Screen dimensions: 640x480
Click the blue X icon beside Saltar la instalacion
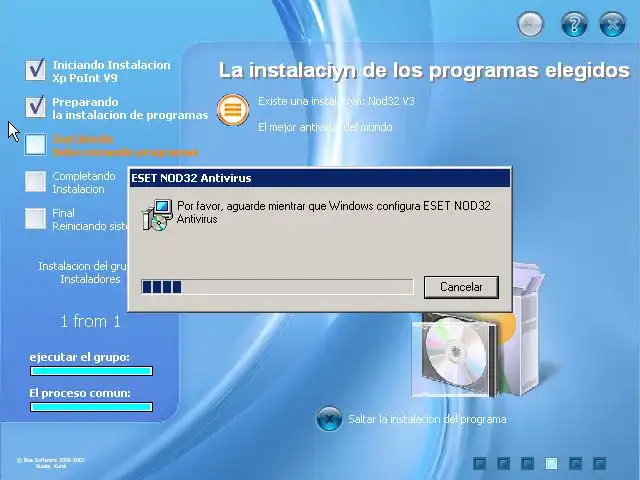point(329,419)
